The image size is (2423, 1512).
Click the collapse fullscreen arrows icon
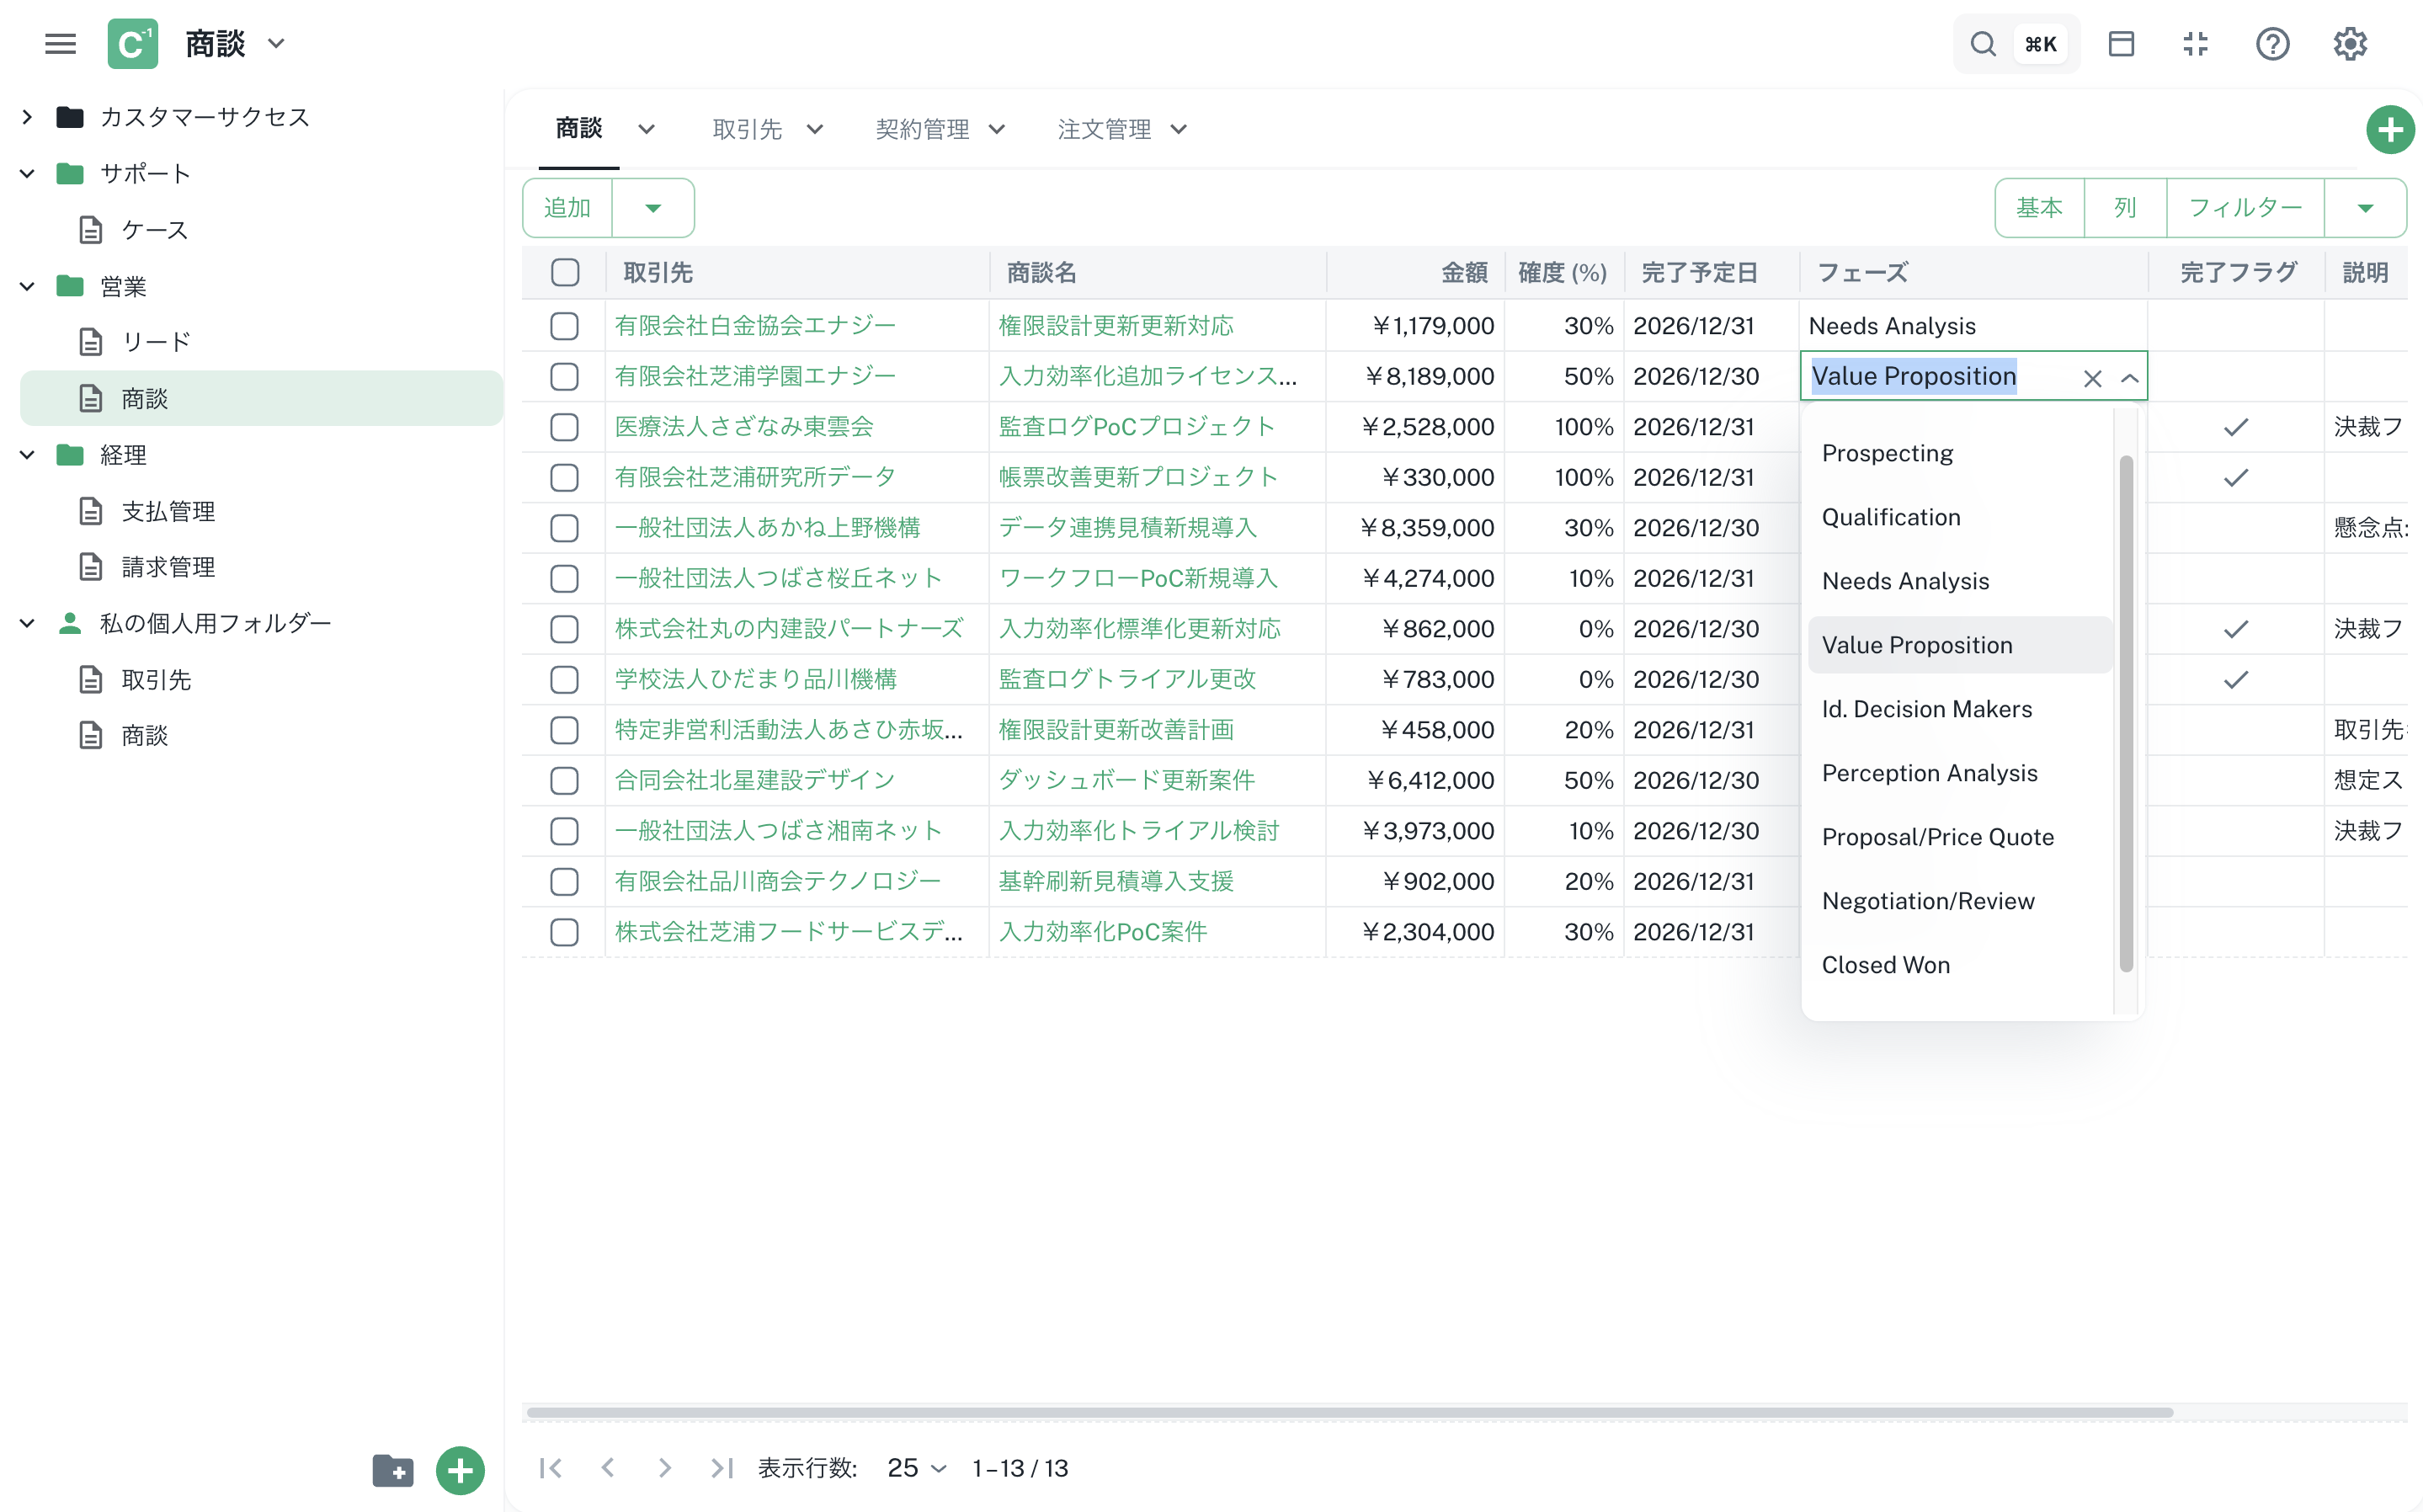(2195, 44)
